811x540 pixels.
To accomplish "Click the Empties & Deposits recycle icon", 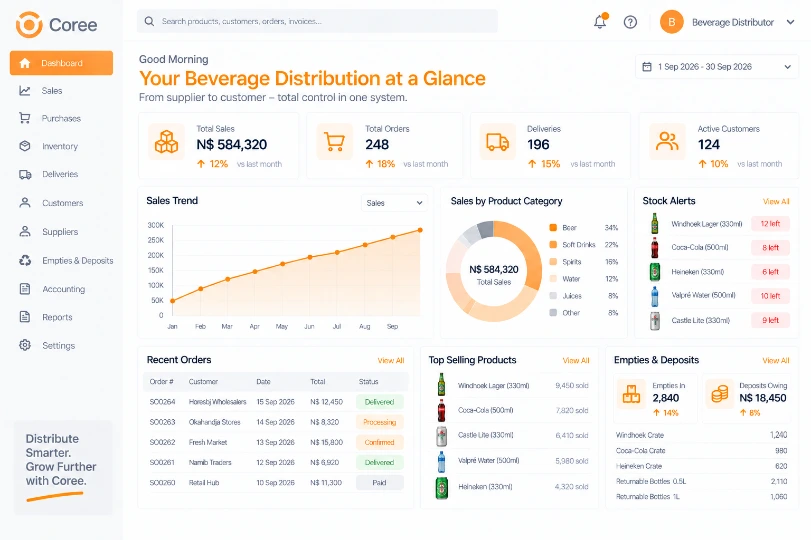I will [25, 260].
